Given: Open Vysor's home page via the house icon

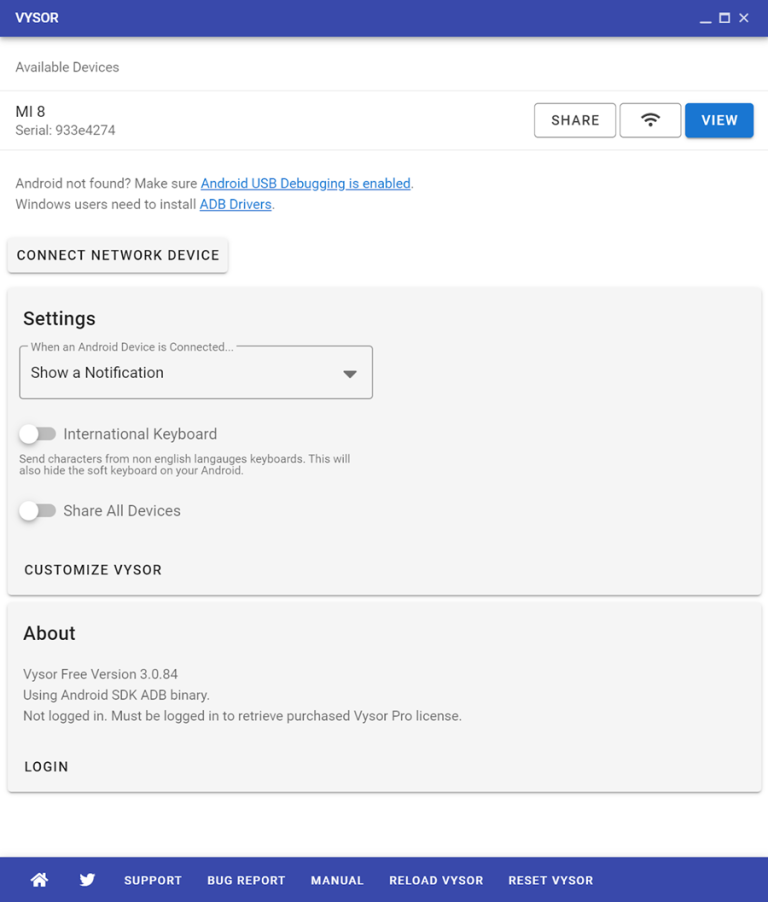Looking at the screenshot, I should coord(38,880).
